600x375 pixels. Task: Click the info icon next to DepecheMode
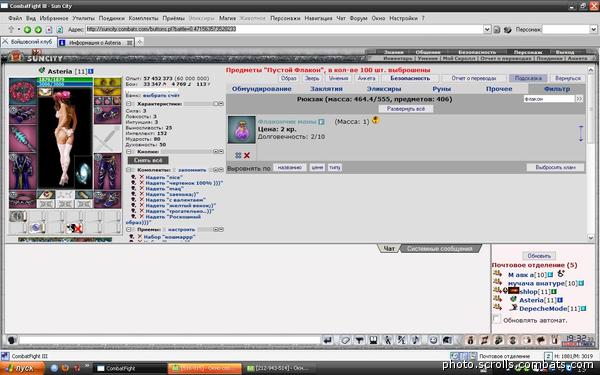[x=584, y=308]
